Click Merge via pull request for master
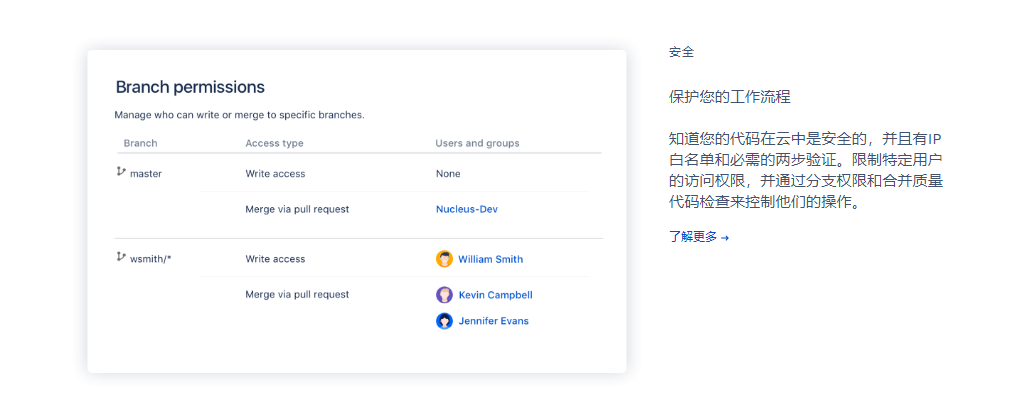The height and width of the screenshot is (412, 1029). (x=297, y=209)
